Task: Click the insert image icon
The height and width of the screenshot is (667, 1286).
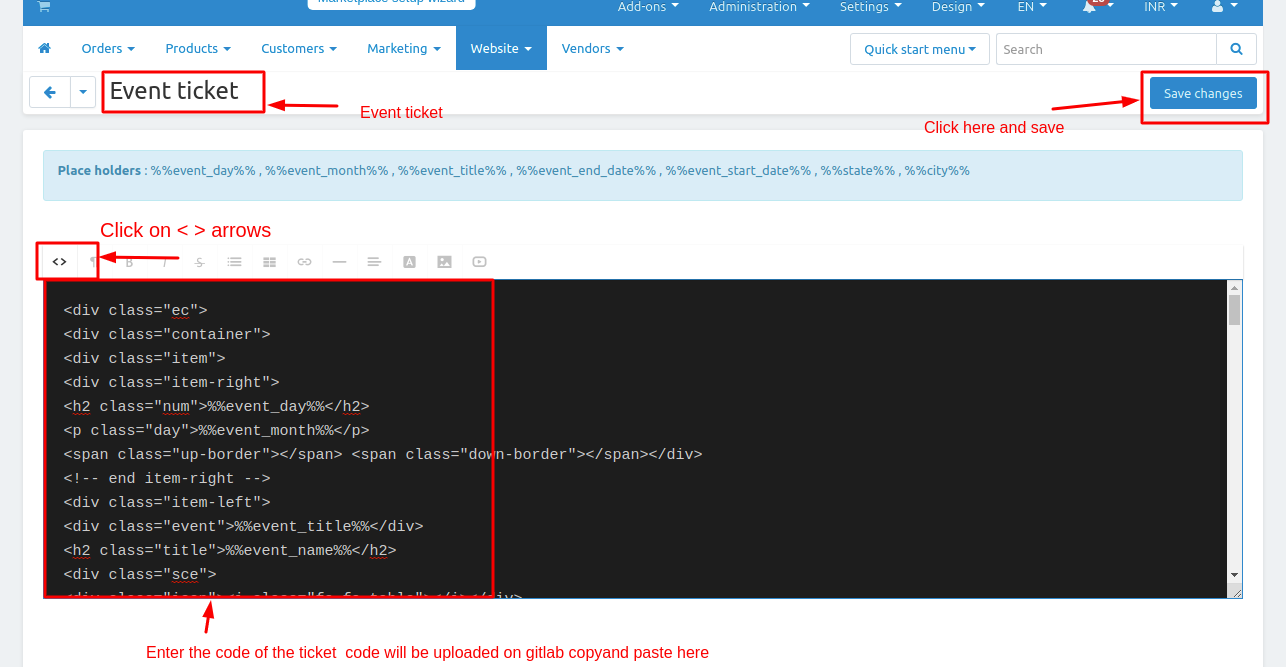Action: 444,262
